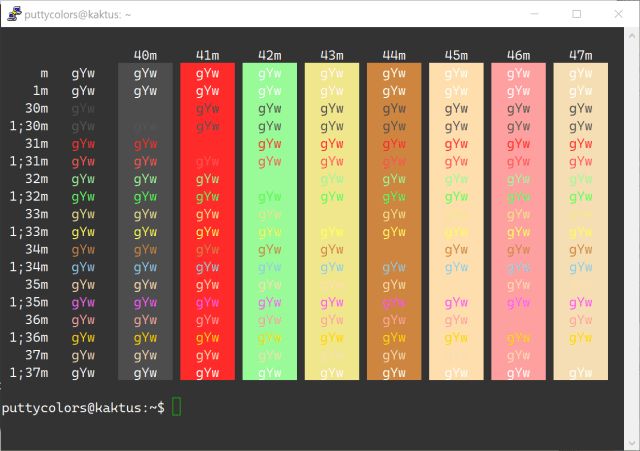Maximize the PuTTY terminal window
This screenshot has width=640, height=451.
(577, 14)
